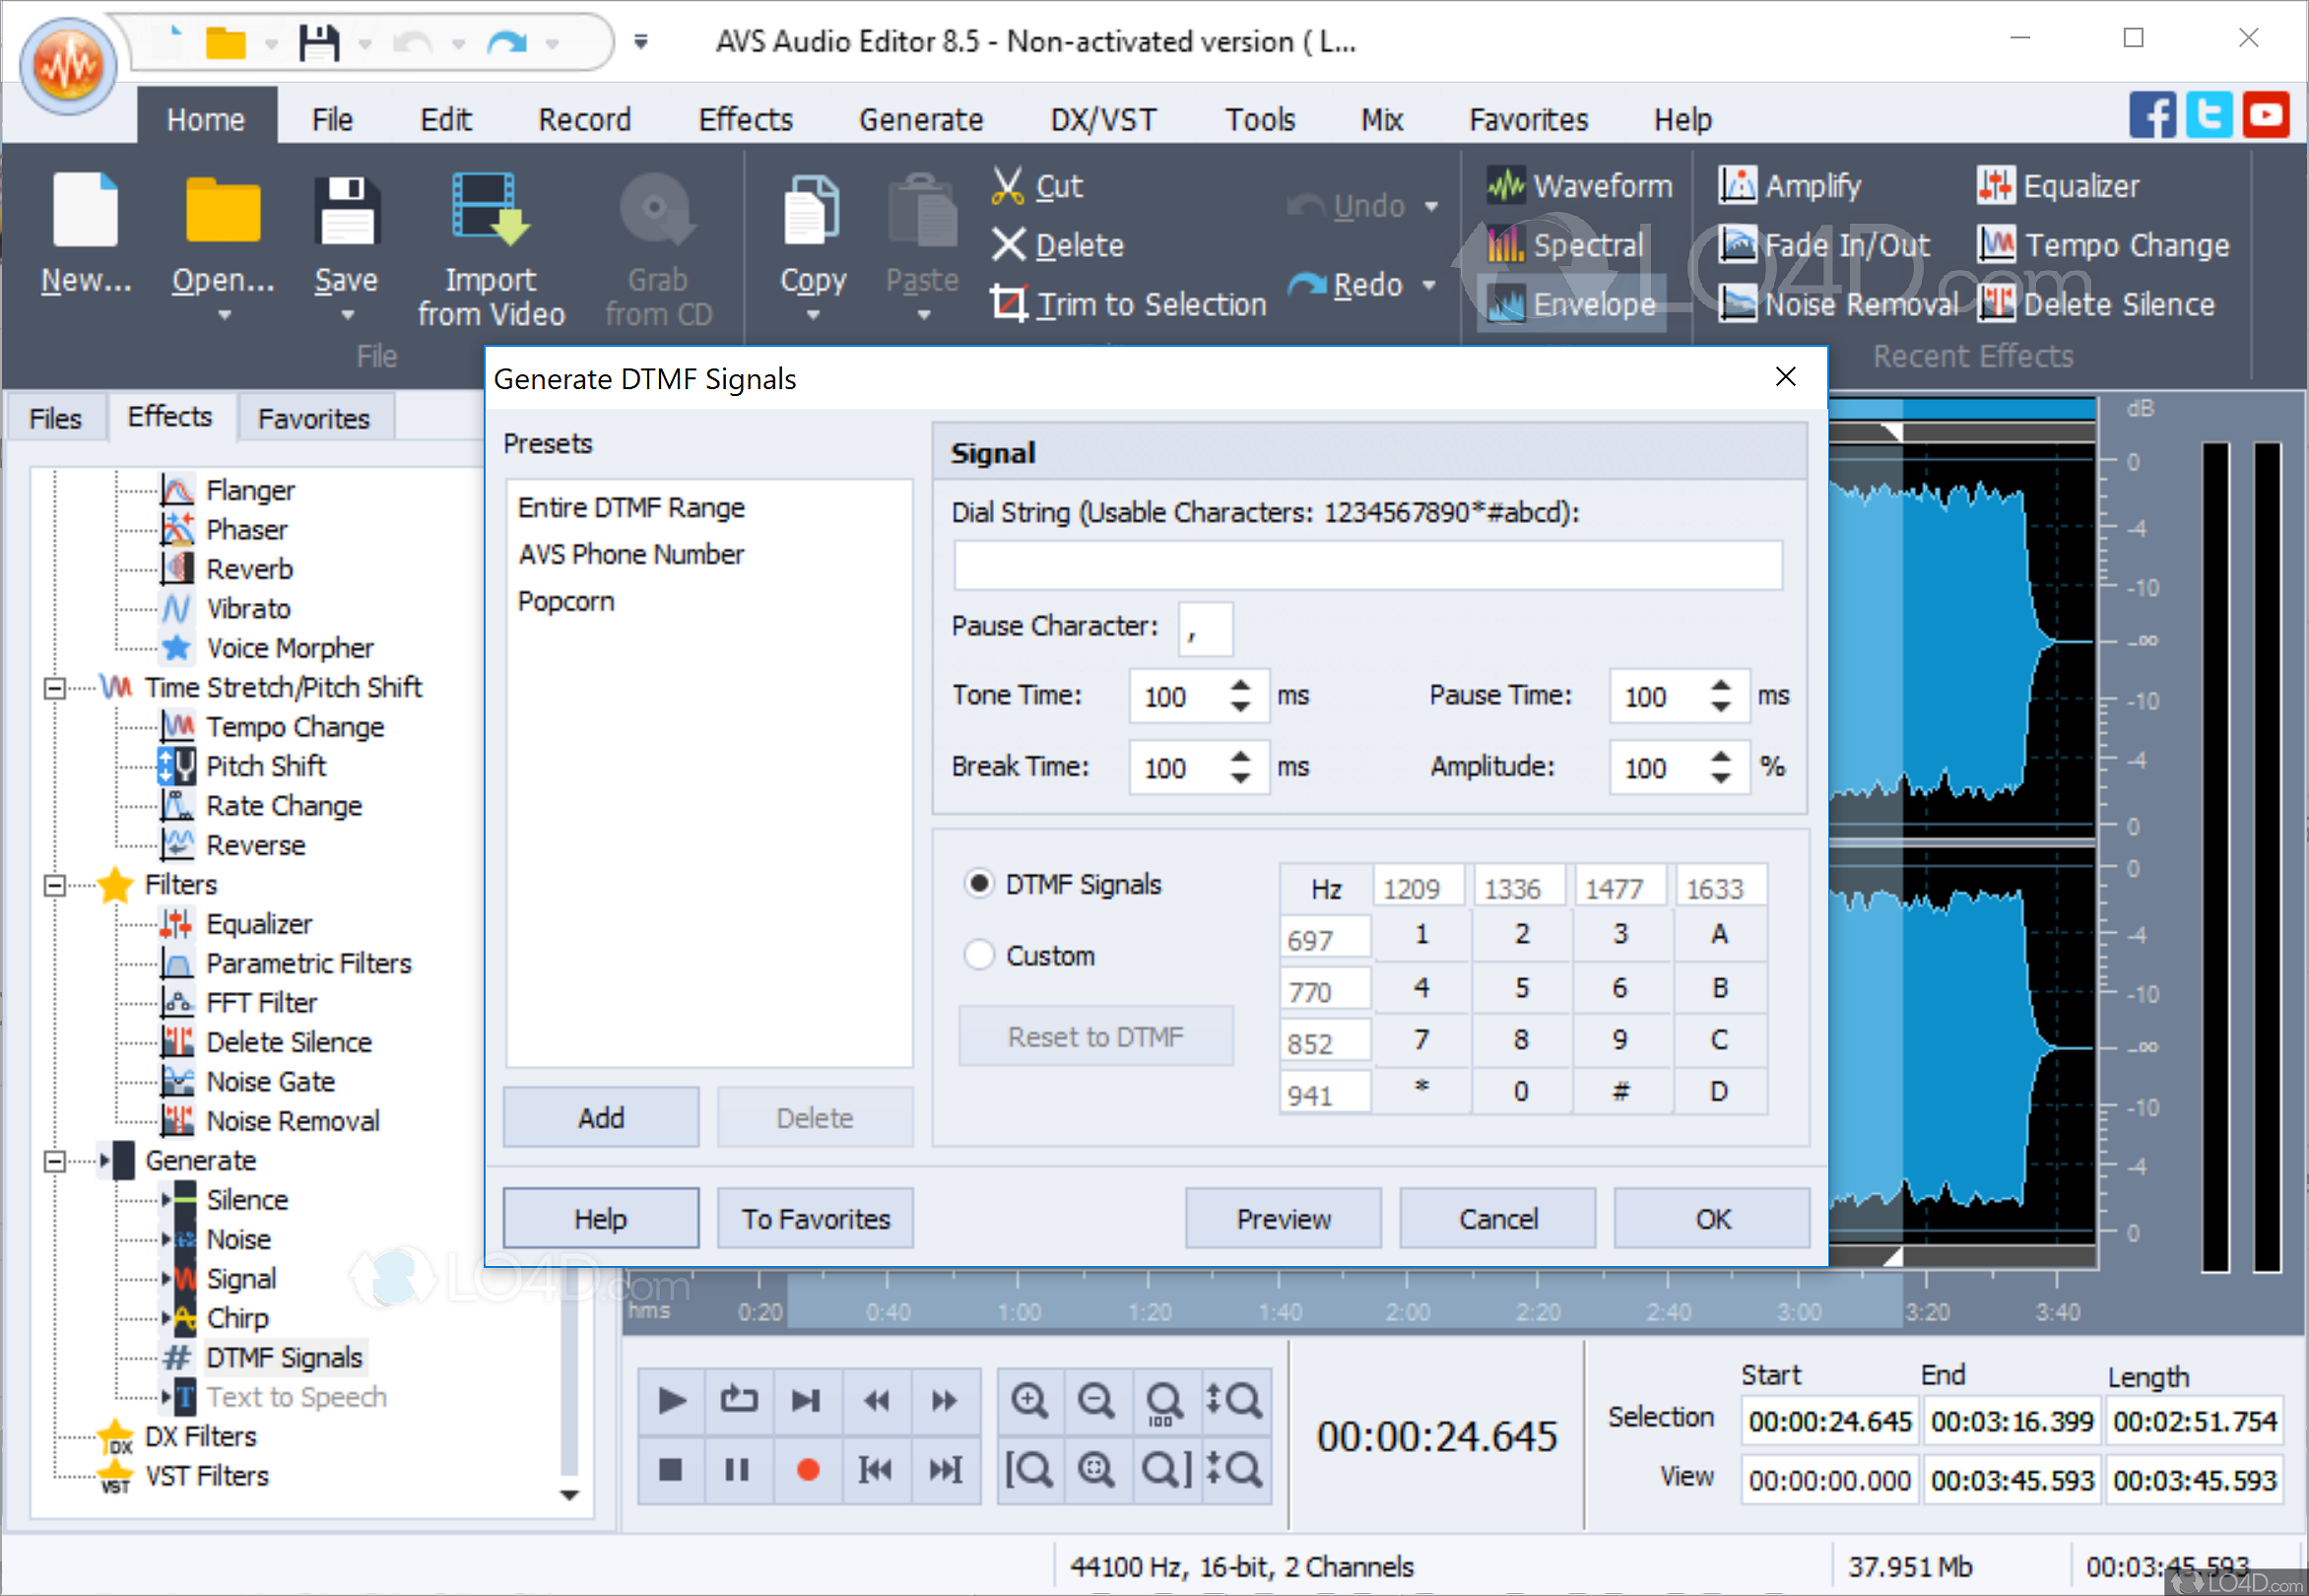Open Customize Quick Access Toolbar dropdown
This screenshot has width=2309, height=1596.
click(641, 42)
